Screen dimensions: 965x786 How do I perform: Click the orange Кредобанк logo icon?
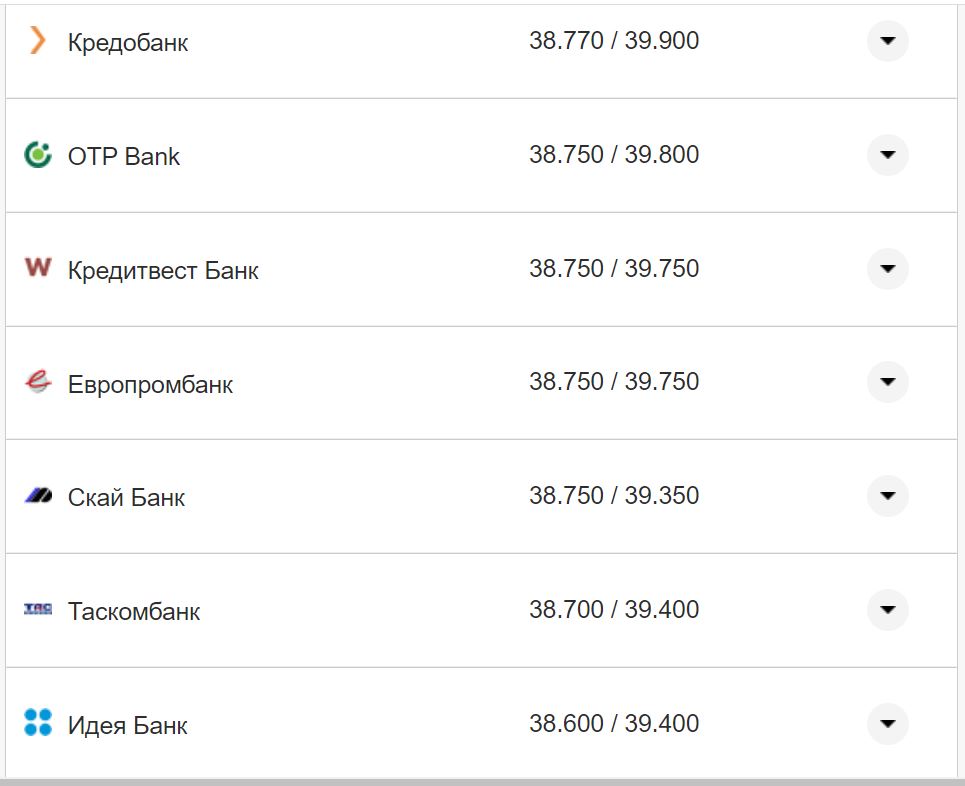pos(37,41)
